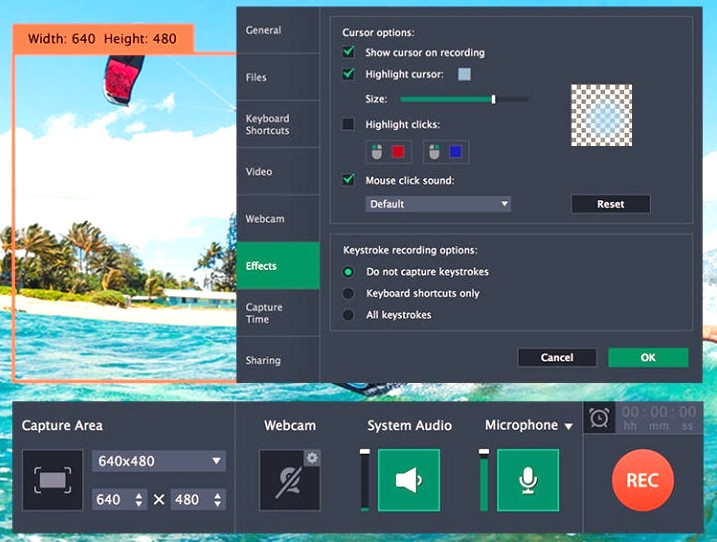Switch to Keyboard Shortcuts tab
This screenshot has width=717, height=542.
point(278,124)
